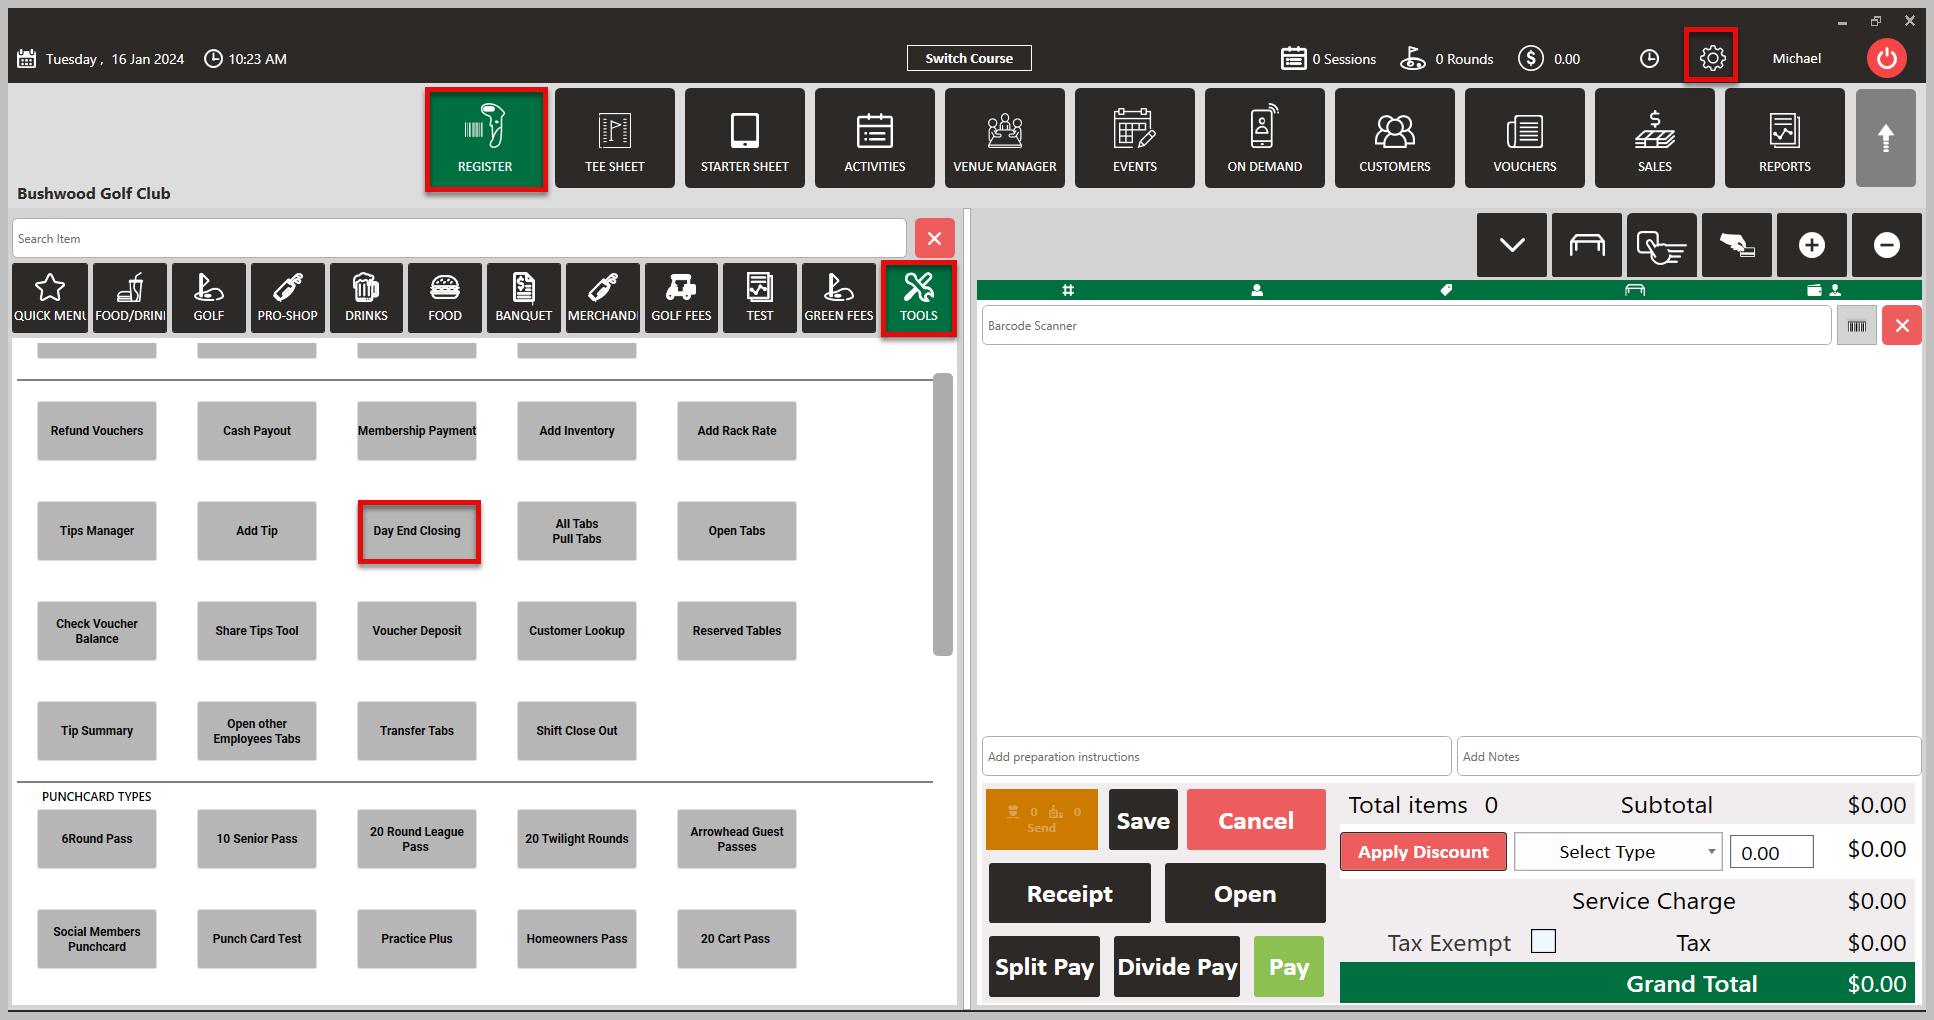Click the Divide Pay button
Image resolution: width=1934 pixels, height=1020 pixels.
point(1177,966)
